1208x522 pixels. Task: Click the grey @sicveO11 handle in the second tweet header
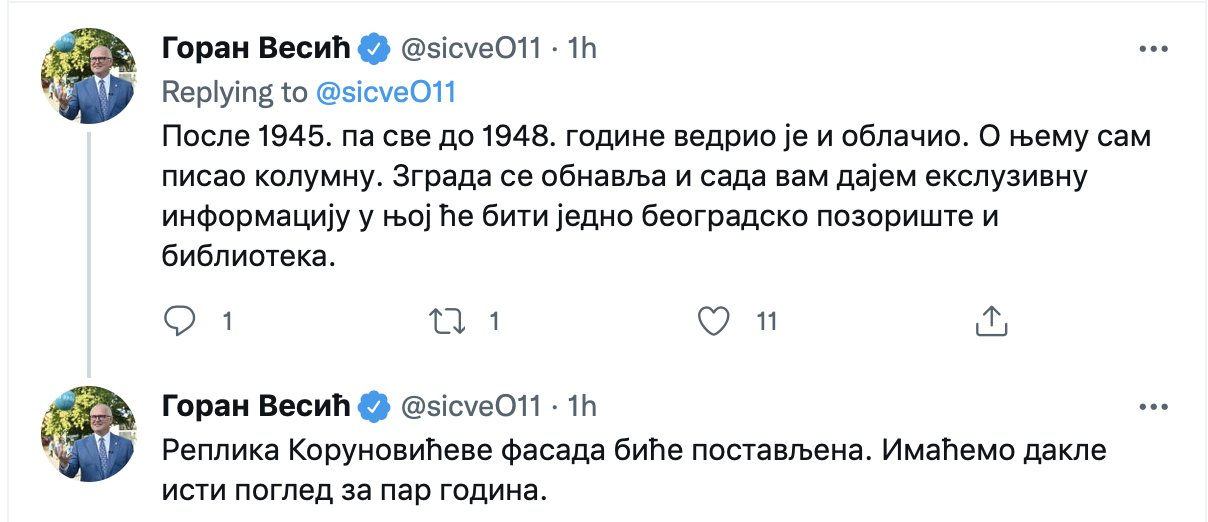[471, 406]
